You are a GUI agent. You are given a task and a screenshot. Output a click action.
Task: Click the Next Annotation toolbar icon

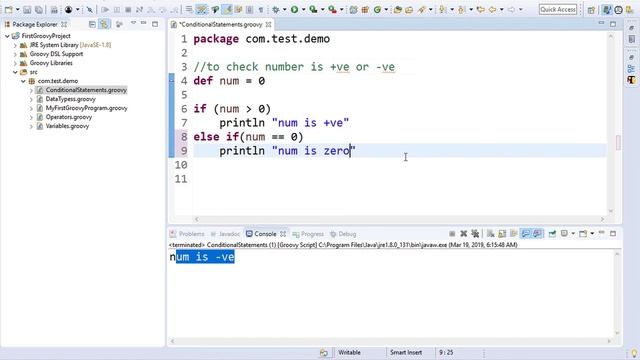click(x=442, y=9)
